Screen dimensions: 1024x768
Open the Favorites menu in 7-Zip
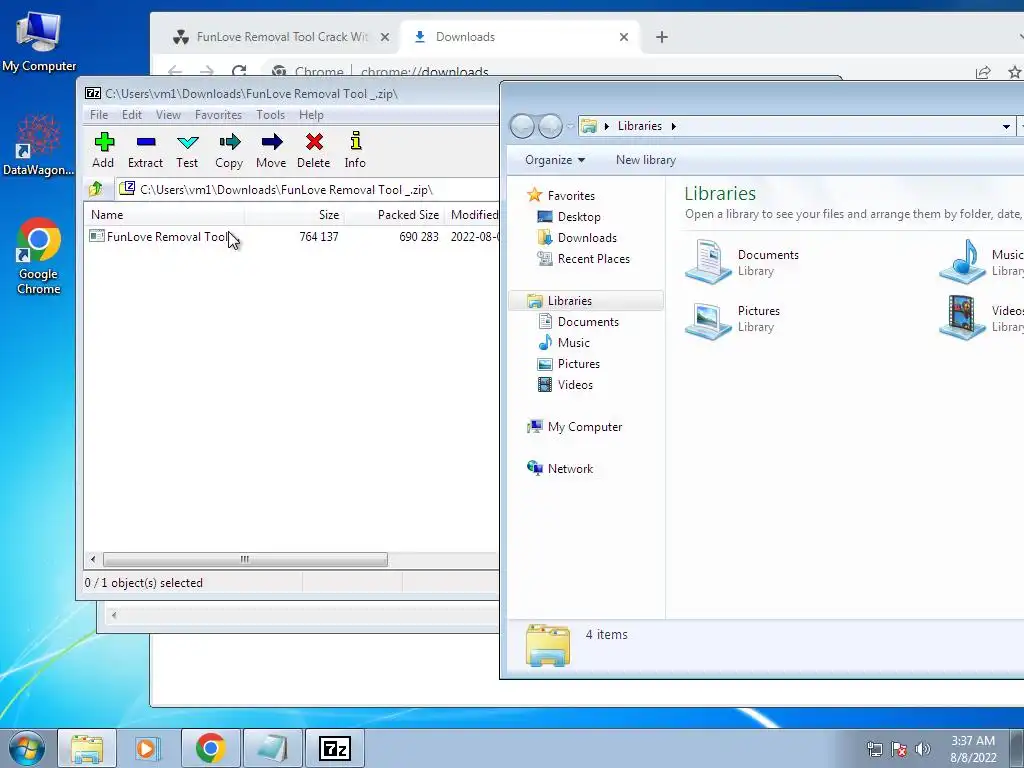pos(219,115)
